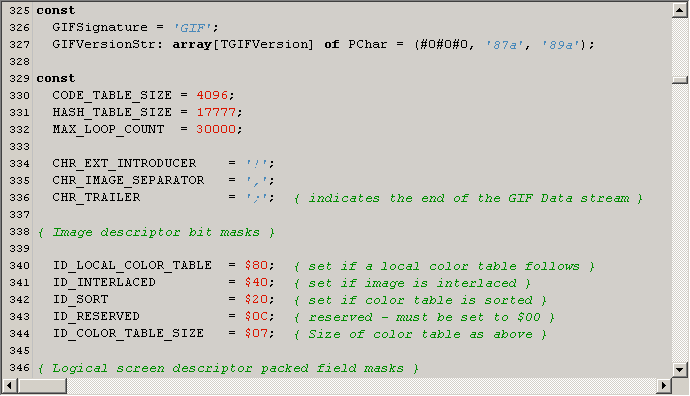Image resolution: width=690 pixels, height=396 pixels.
Task: Click the PChar type on line 327
Action: (367, 44)
